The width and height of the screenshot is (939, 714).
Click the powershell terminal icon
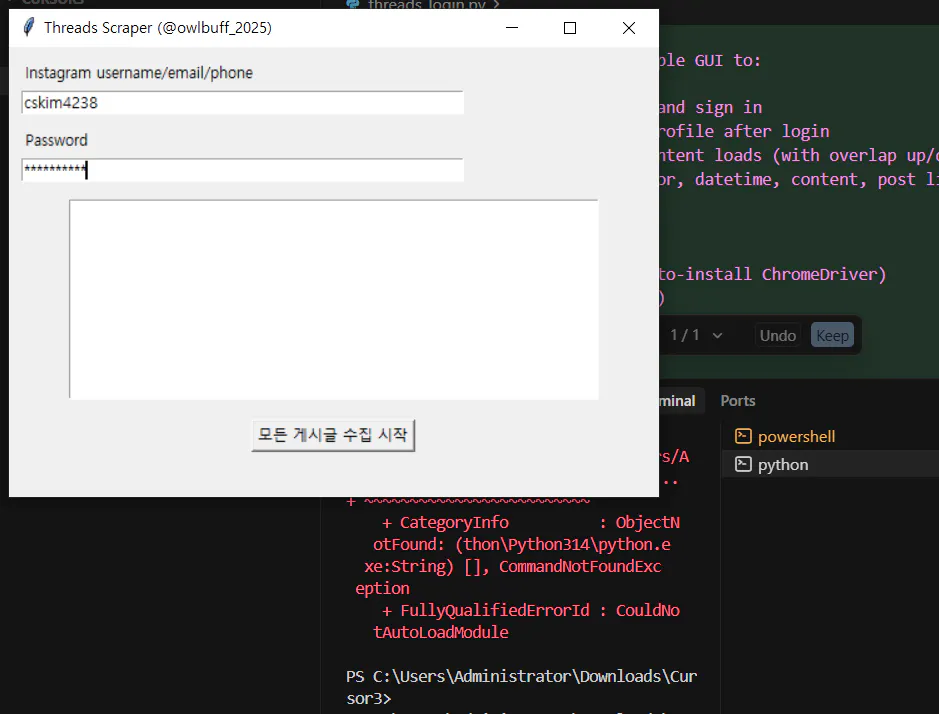pos(743,436)
